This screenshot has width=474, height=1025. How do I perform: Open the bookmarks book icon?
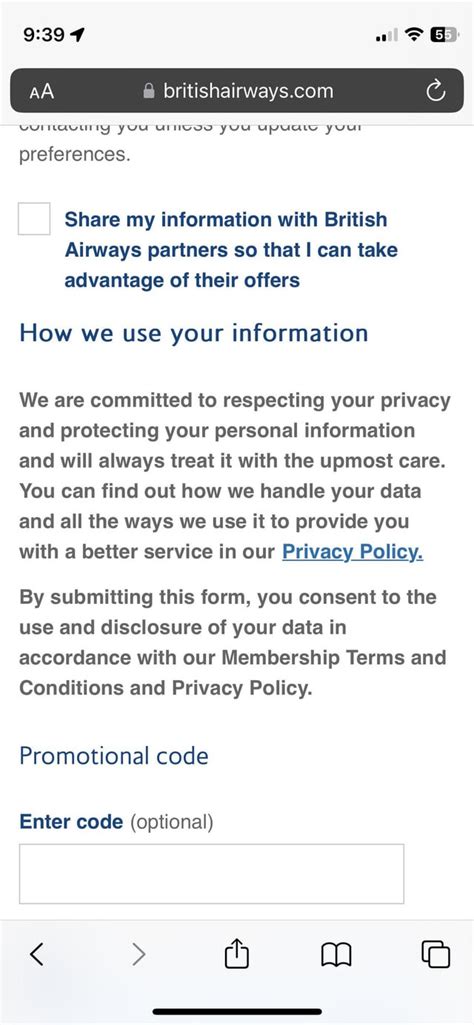pos(337,955)
